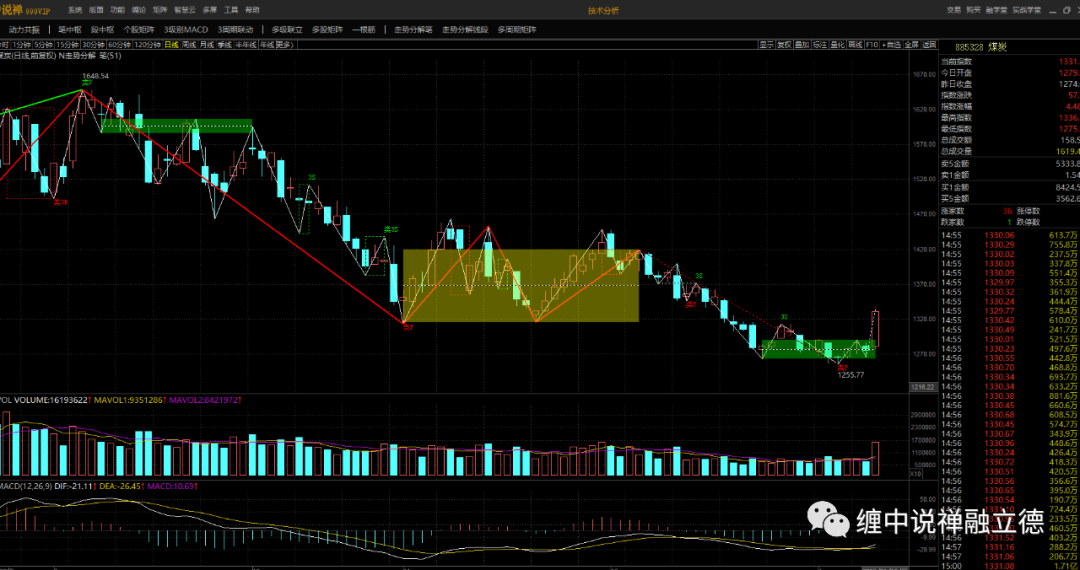Click the 总成交量 row label
This screenshot has height=570, width=1080.
tap(956, 151)
